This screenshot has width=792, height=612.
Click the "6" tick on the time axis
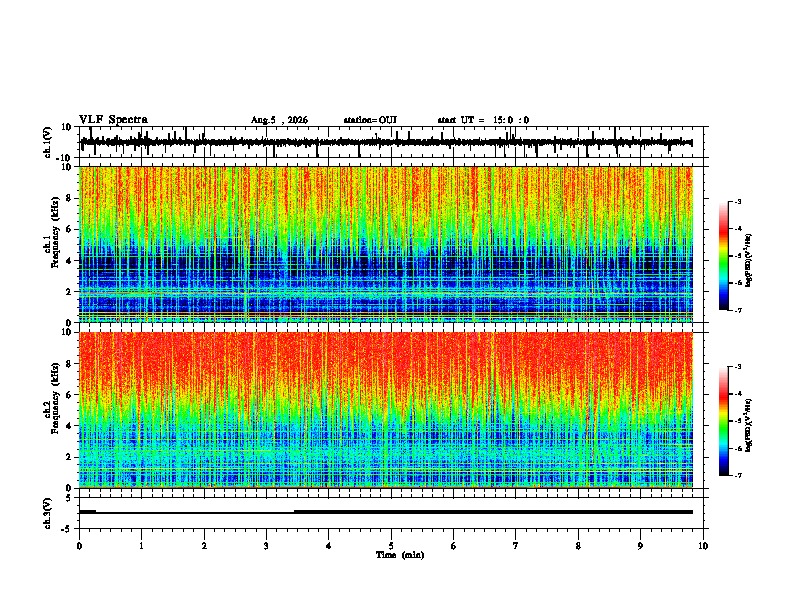pos(453,546)
